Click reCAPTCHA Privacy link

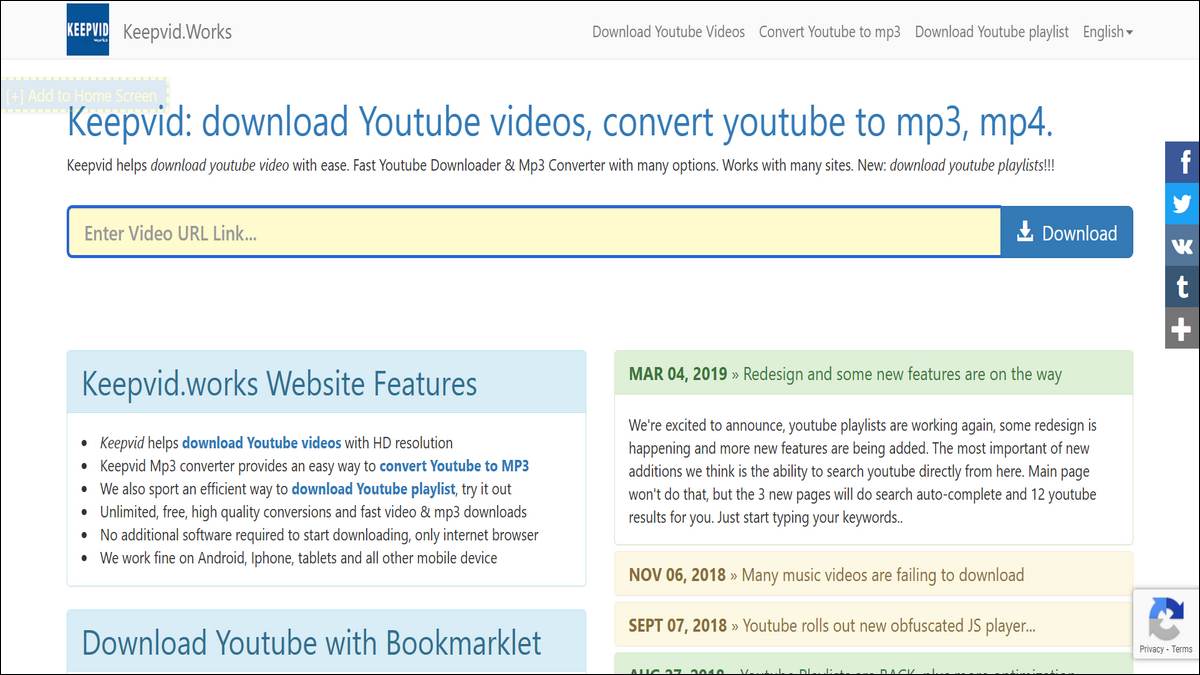click(1151, 649)
